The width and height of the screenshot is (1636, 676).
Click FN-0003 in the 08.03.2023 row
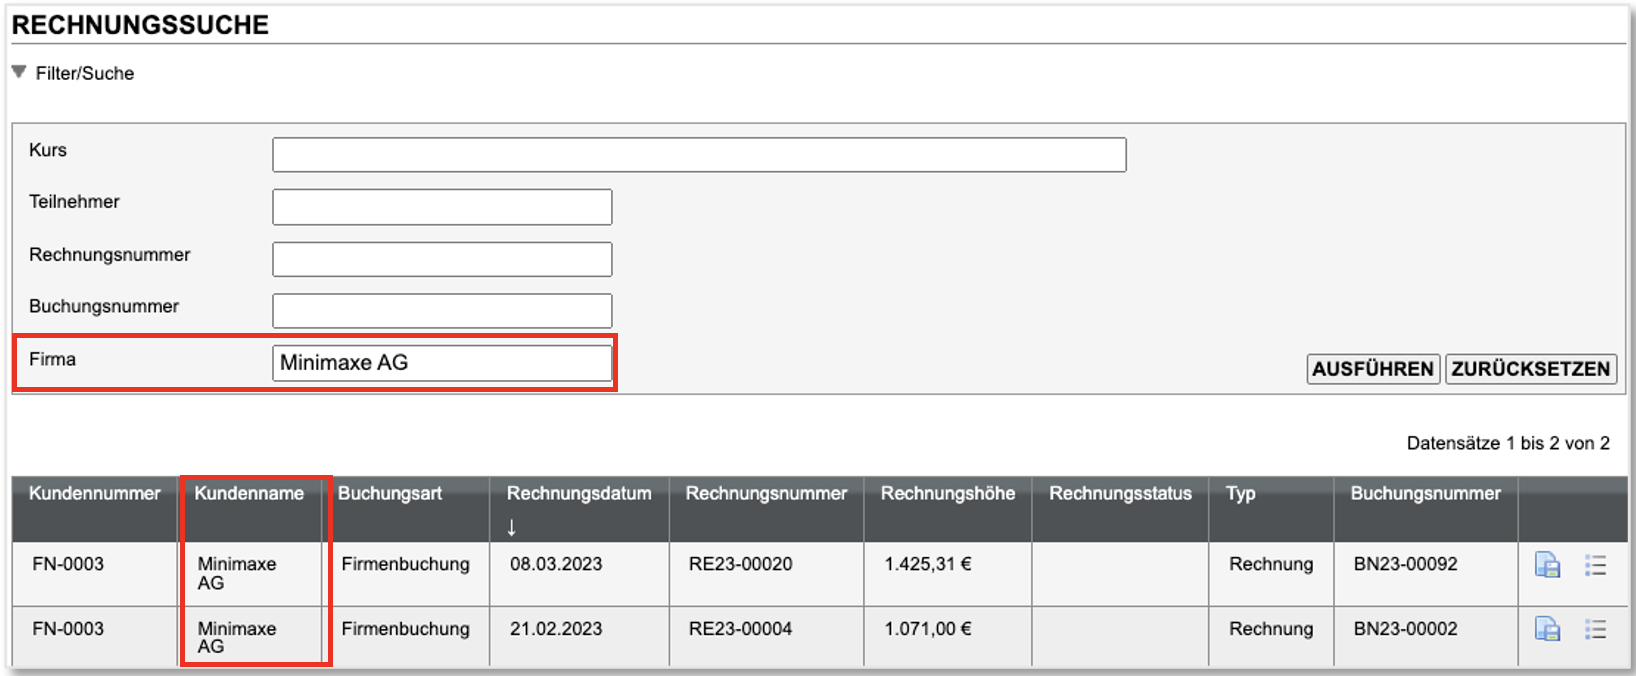pyautogui.click(x=68, y=564)
